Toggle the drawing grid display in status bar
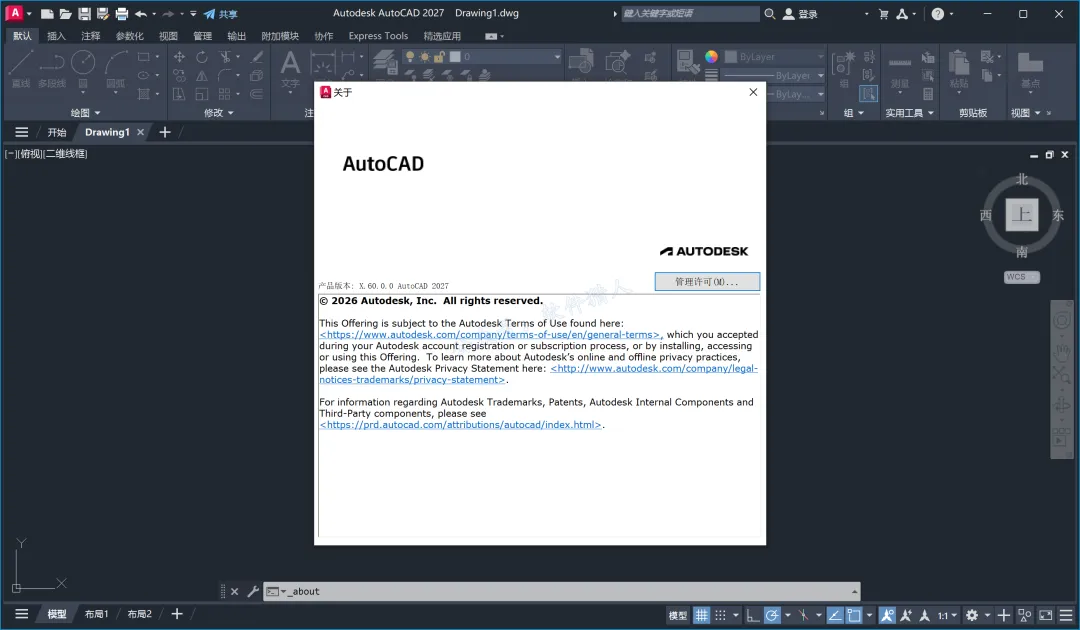This screenshot has height=630, width=1080. [701, 615]
